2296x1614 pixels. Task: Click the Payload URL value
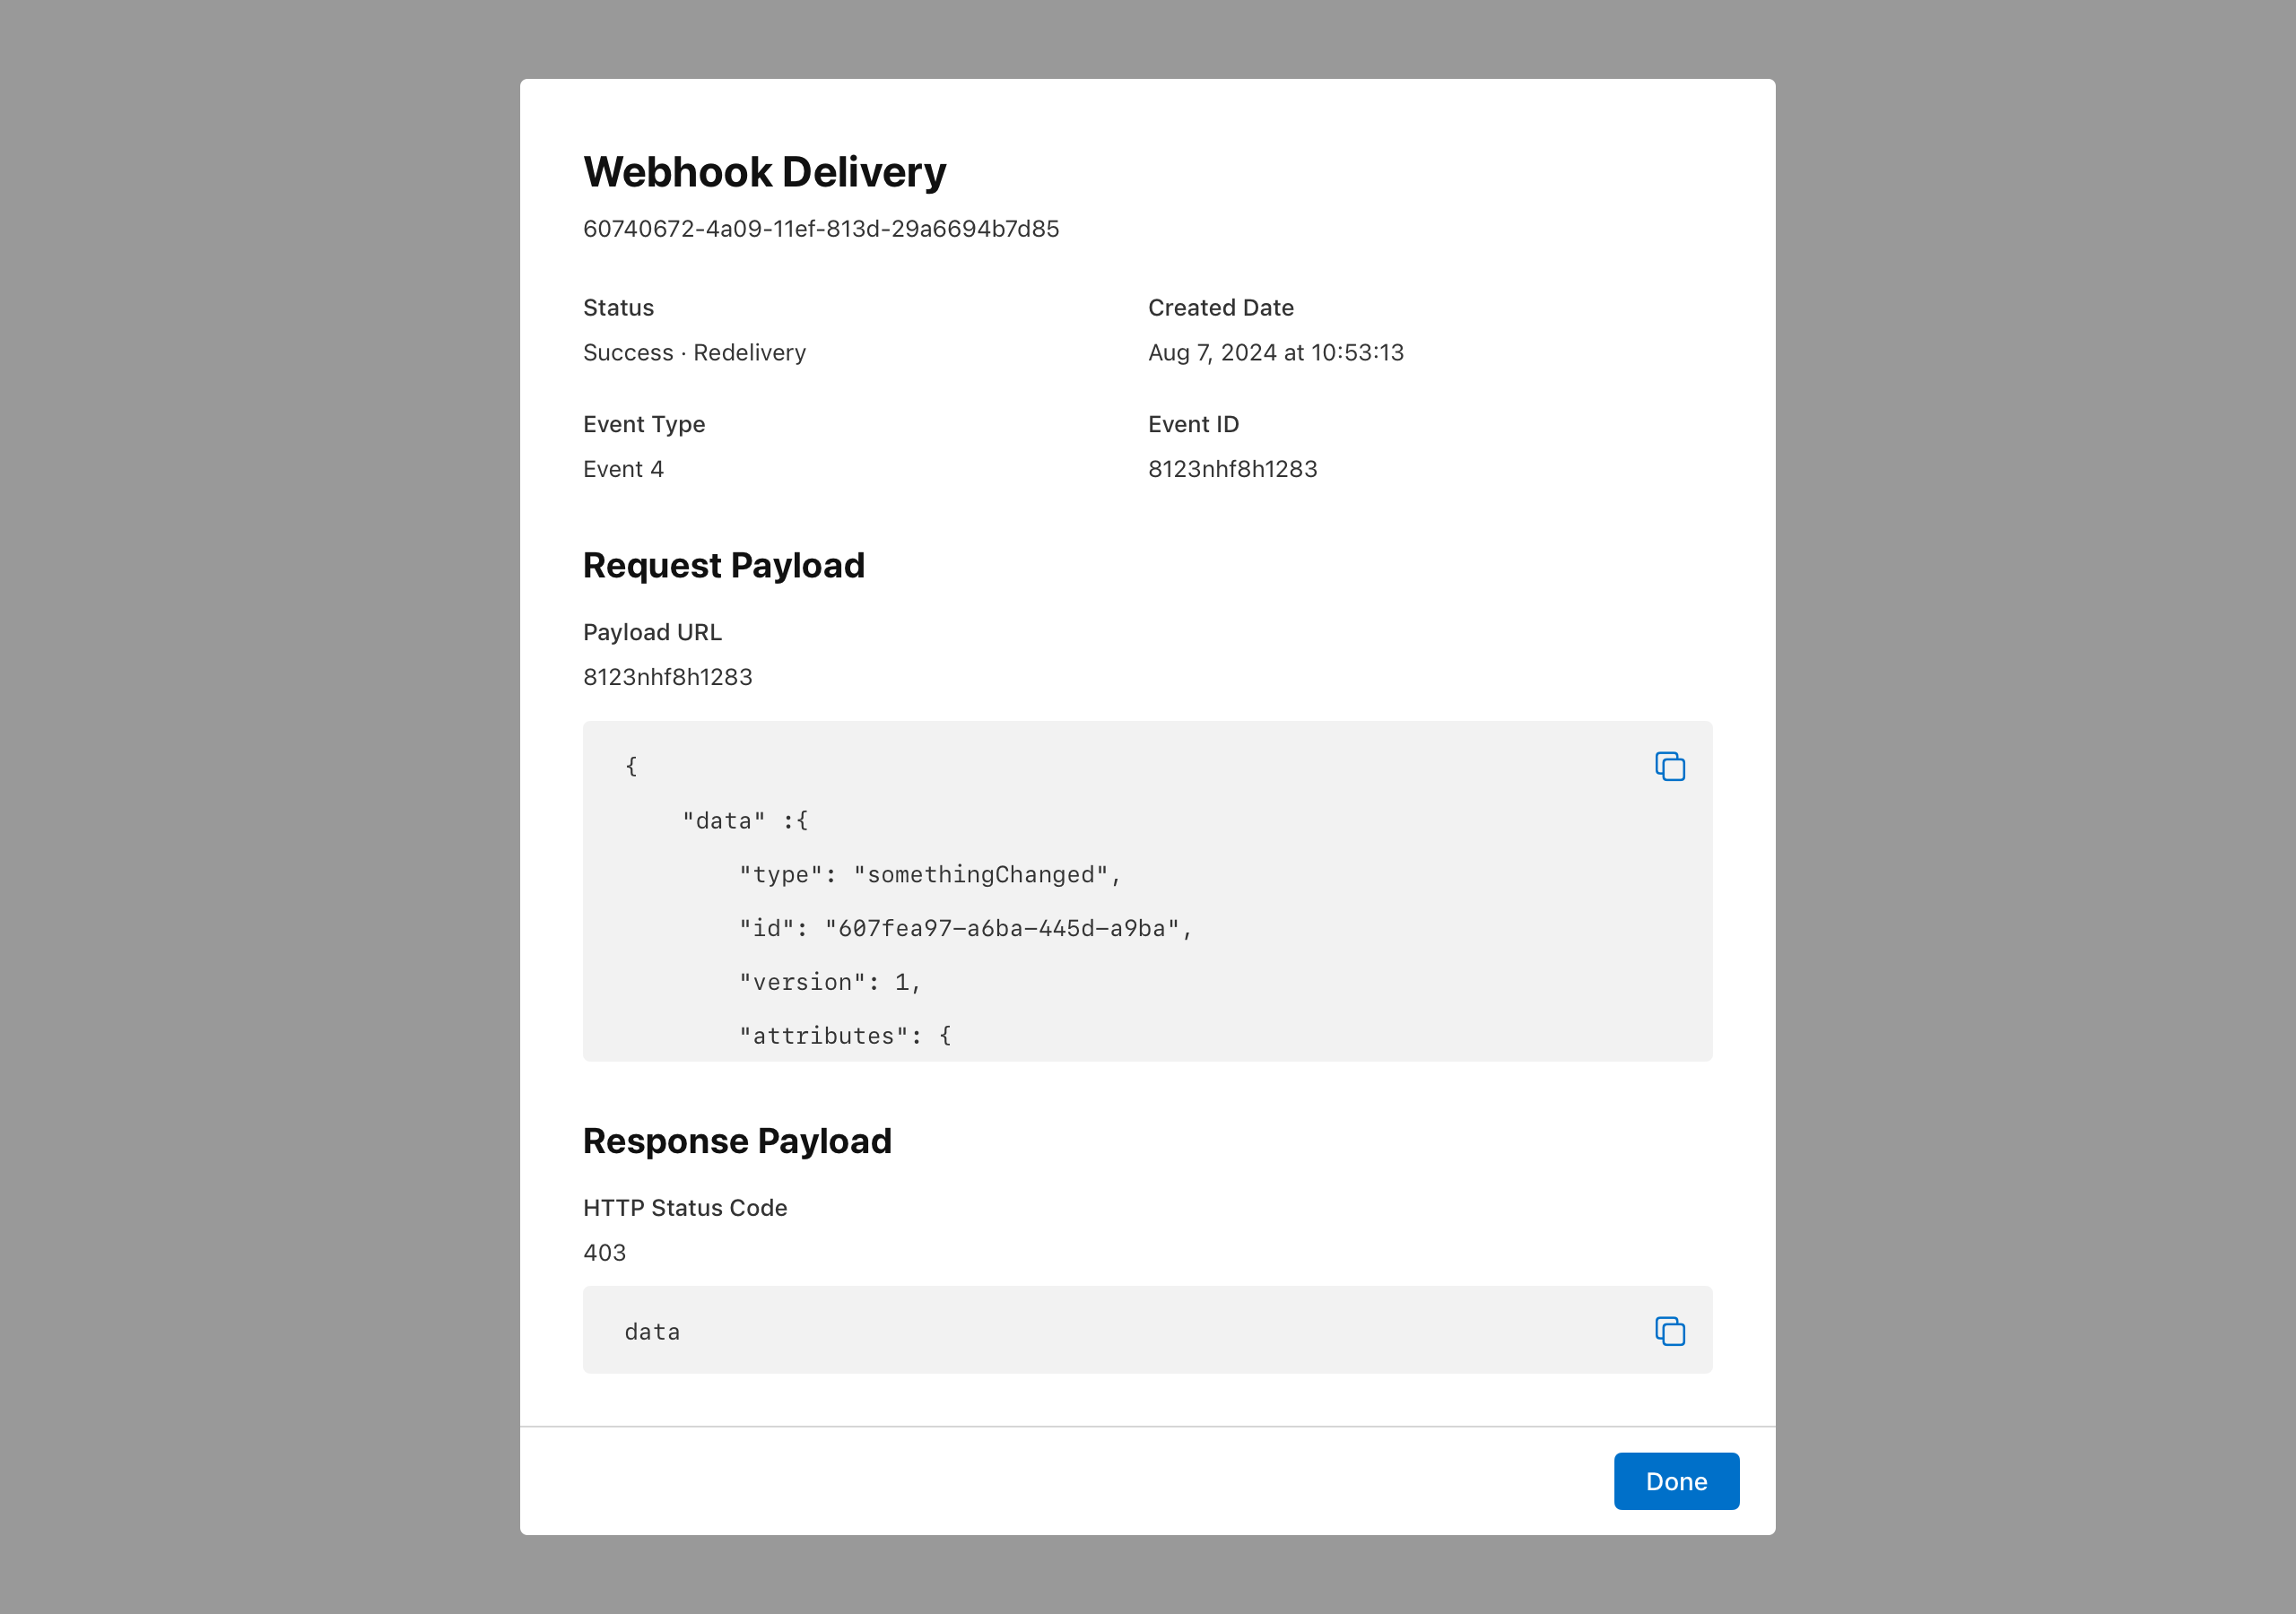pos(667,677)
